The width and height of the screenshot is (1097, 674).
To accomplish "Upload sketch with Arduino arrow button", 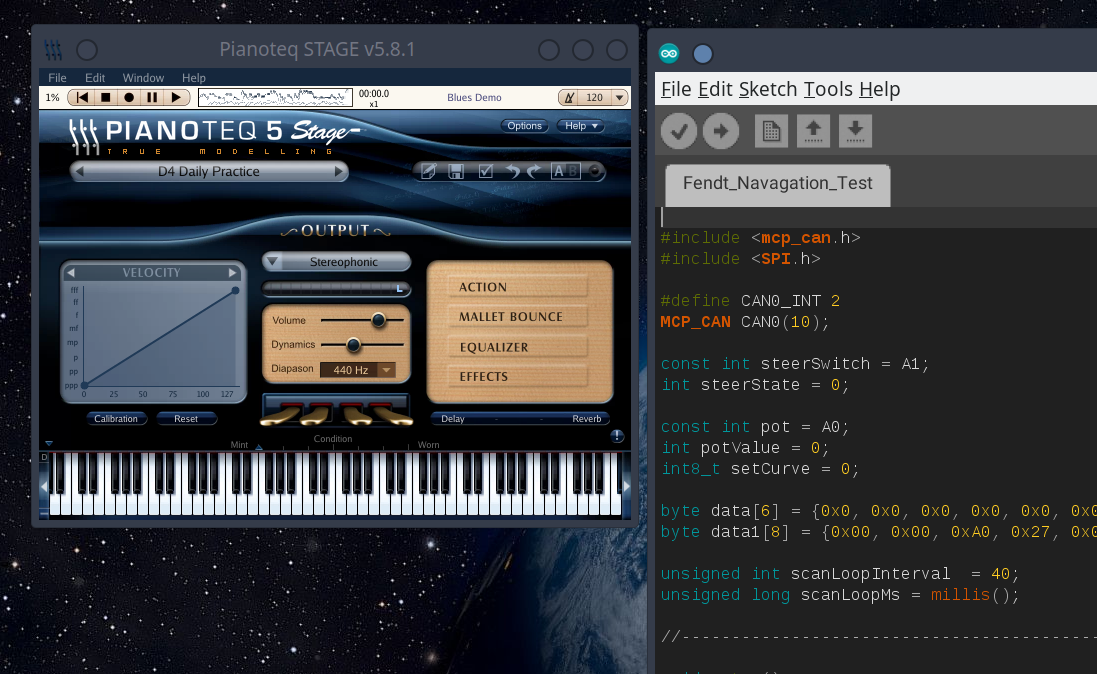I will pos(721,131).
